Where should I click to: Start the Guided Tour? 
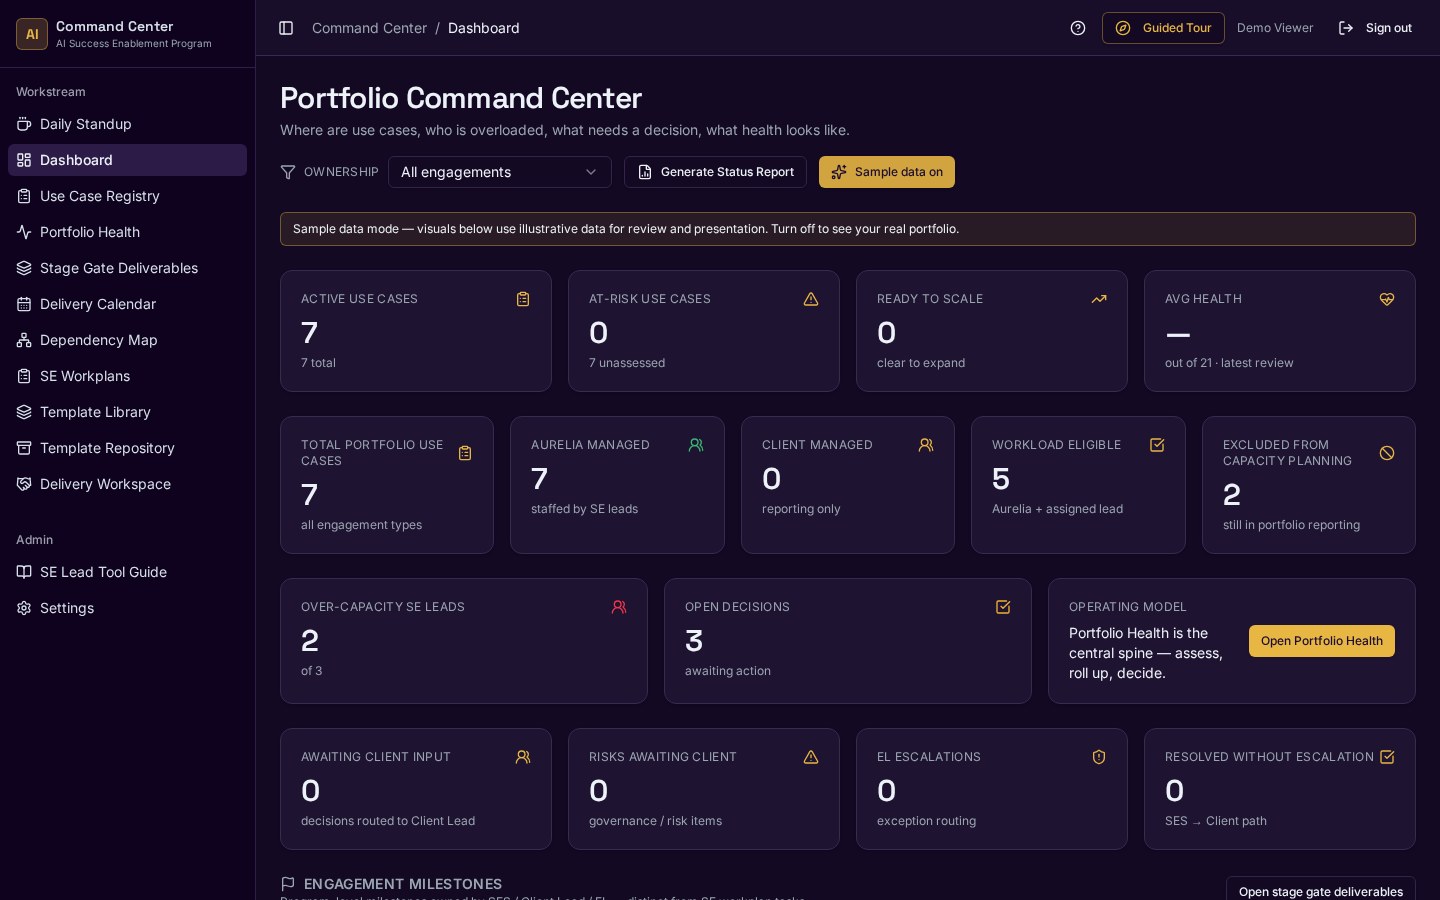click(x=1163, y=28)
